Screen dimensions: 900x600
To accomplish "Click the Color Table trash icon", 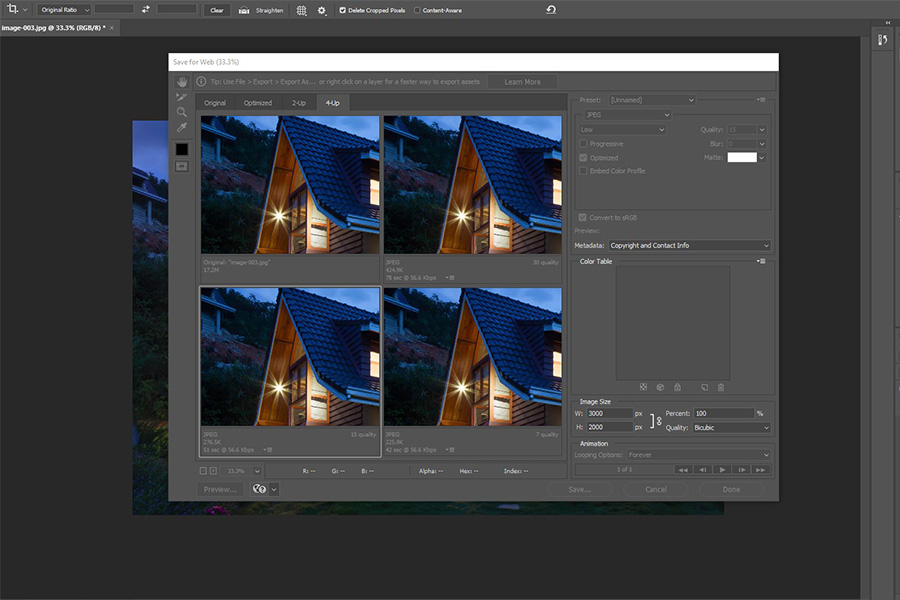I will click(721, 388).
